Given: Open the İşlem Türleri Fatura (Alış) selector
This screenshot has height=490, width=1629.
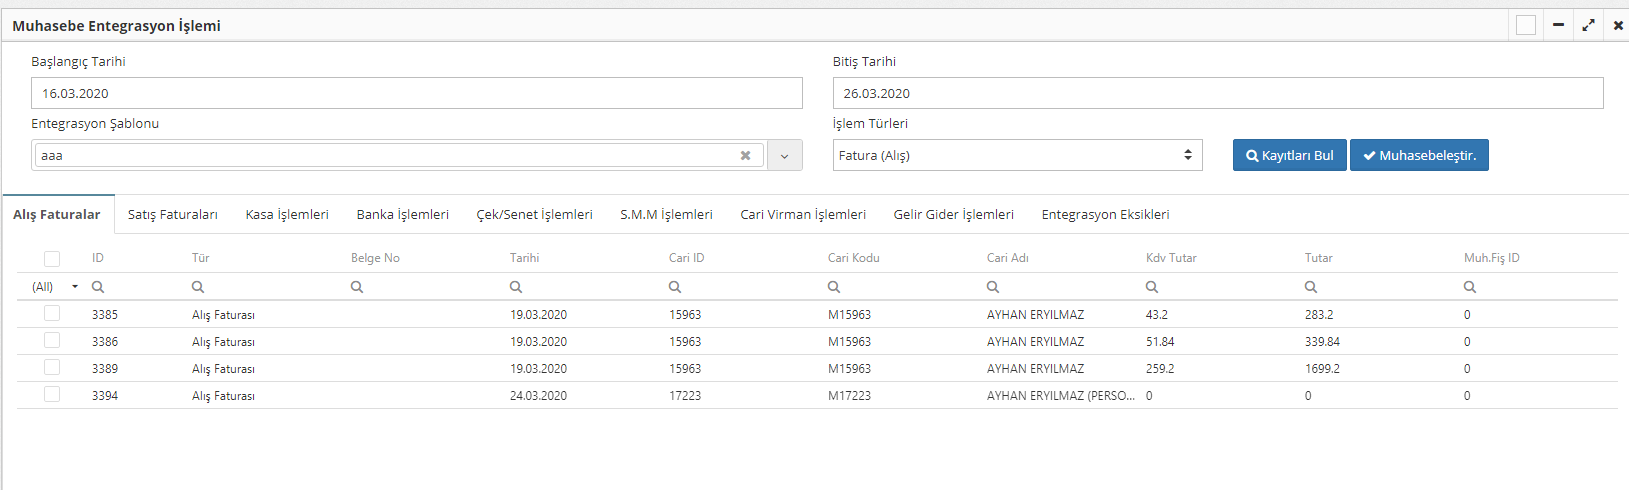Looking at the screenshot, I should coord(1017,155).
